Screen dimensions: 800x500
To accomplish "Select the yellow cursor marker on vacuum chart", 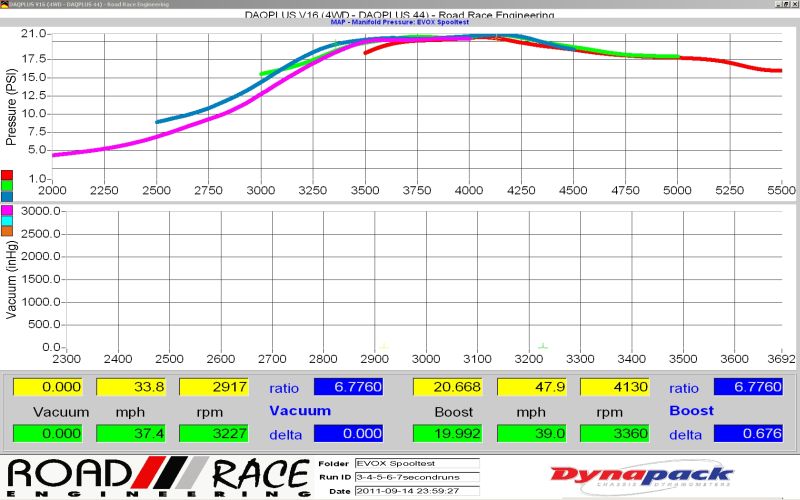I will click(x=384, y=347).
